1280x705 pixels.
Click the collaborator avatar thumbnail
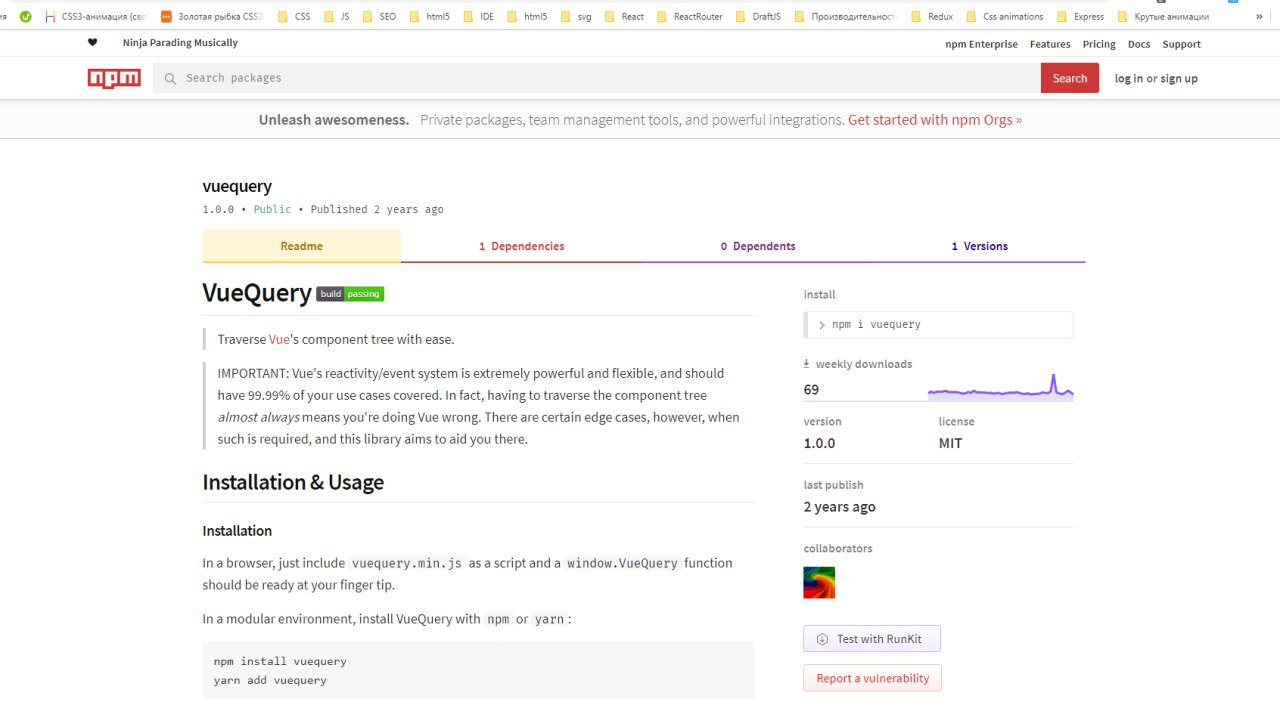click(819, 582)
